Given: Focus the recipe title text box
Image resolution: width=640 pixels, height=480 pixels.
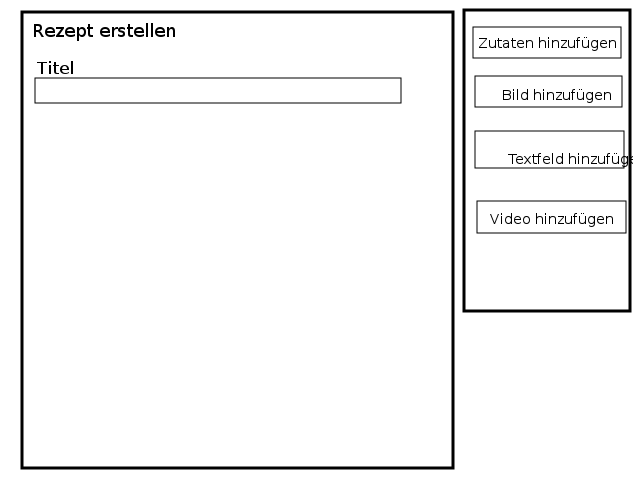Looking at the screenshot, I should coord(218,90).
